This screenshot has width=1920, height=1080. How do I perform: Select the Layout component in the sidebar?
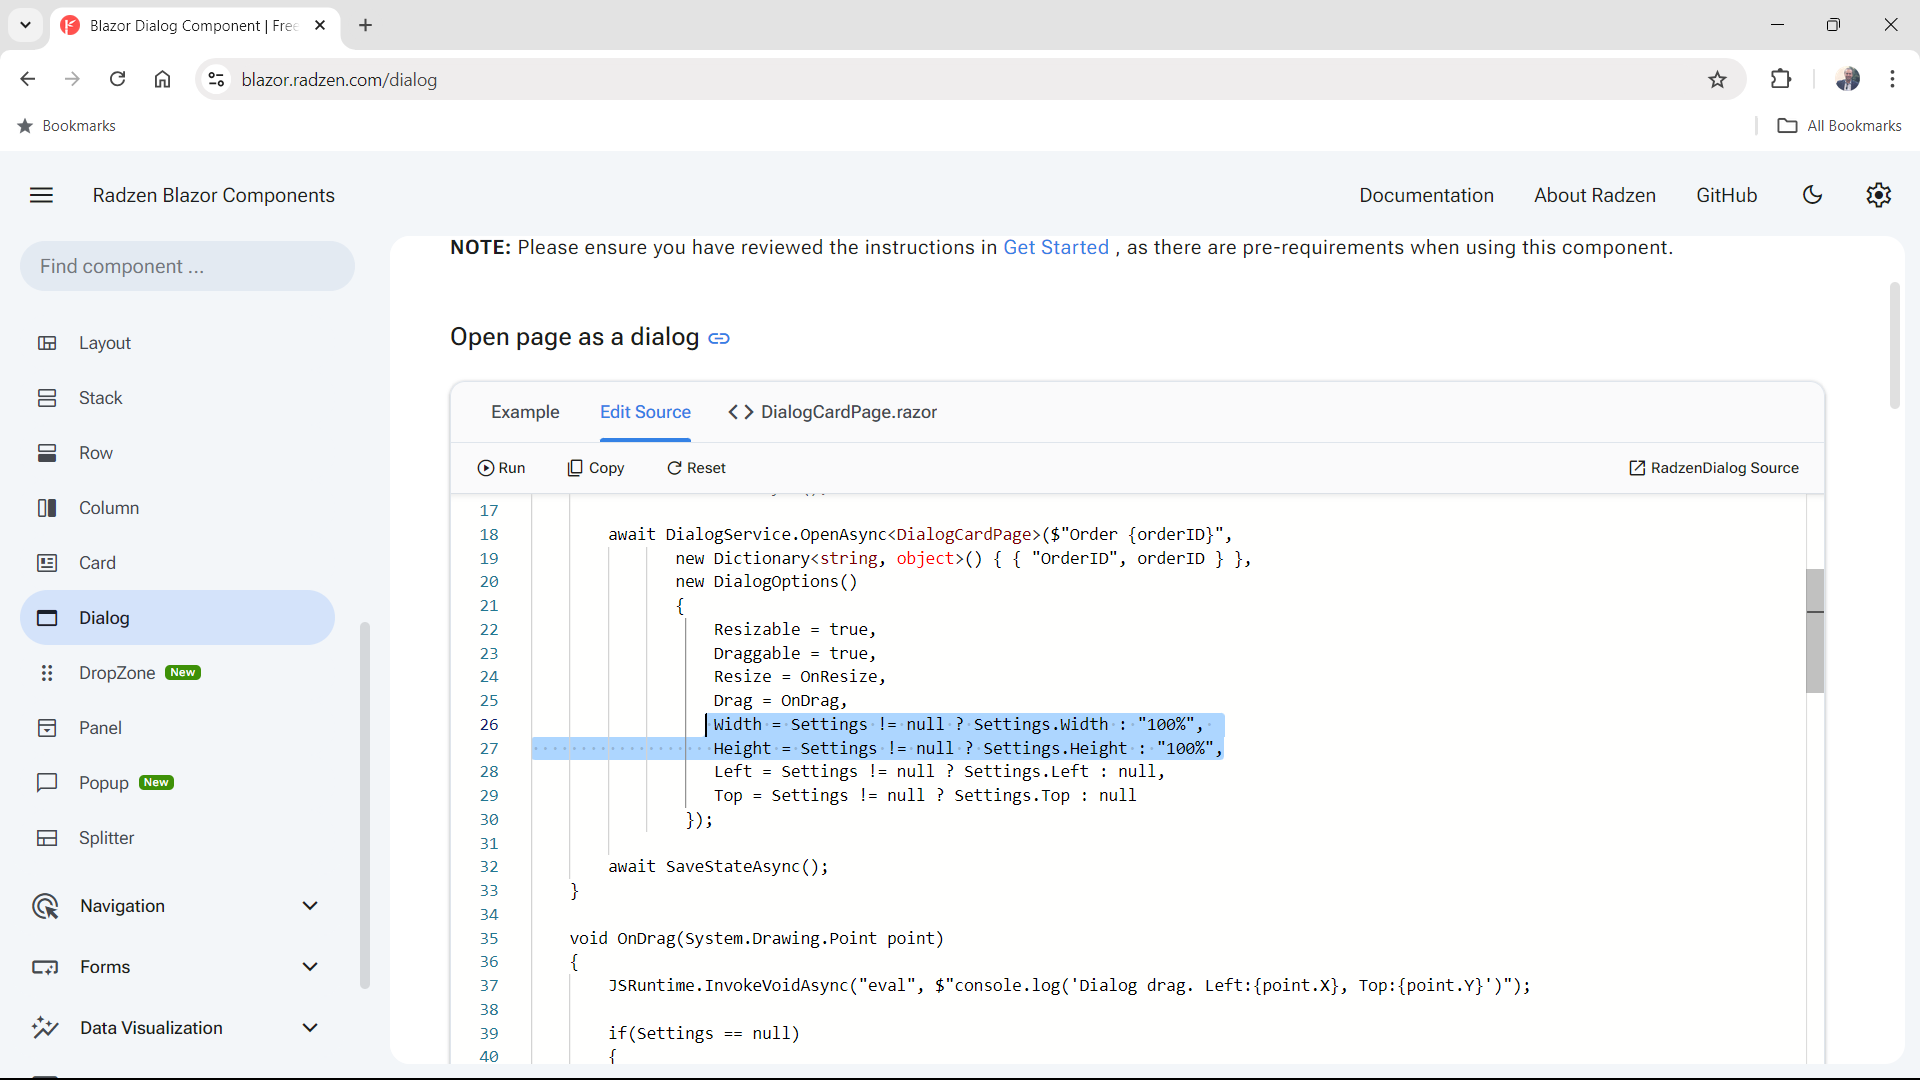click(105, 342)
